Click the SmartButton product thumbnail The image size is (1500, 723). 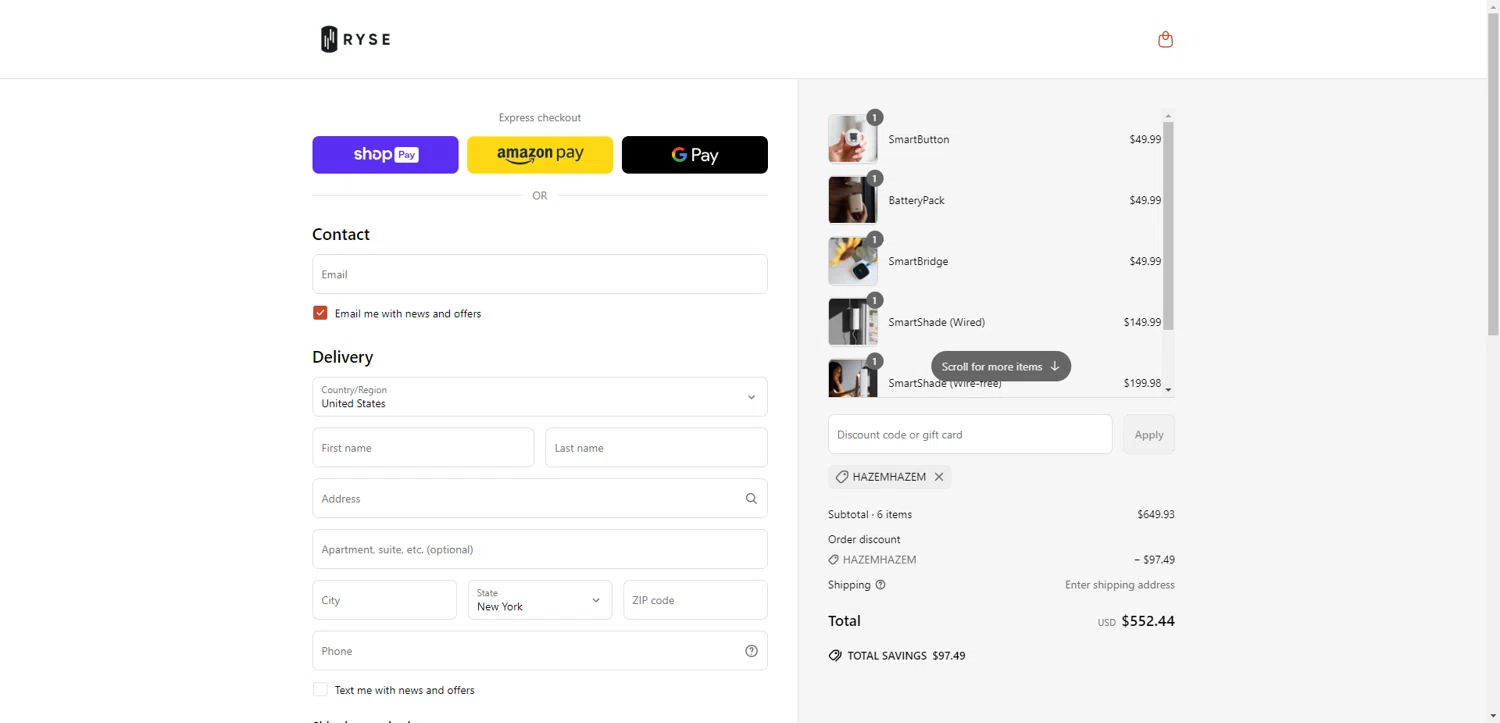852,139
